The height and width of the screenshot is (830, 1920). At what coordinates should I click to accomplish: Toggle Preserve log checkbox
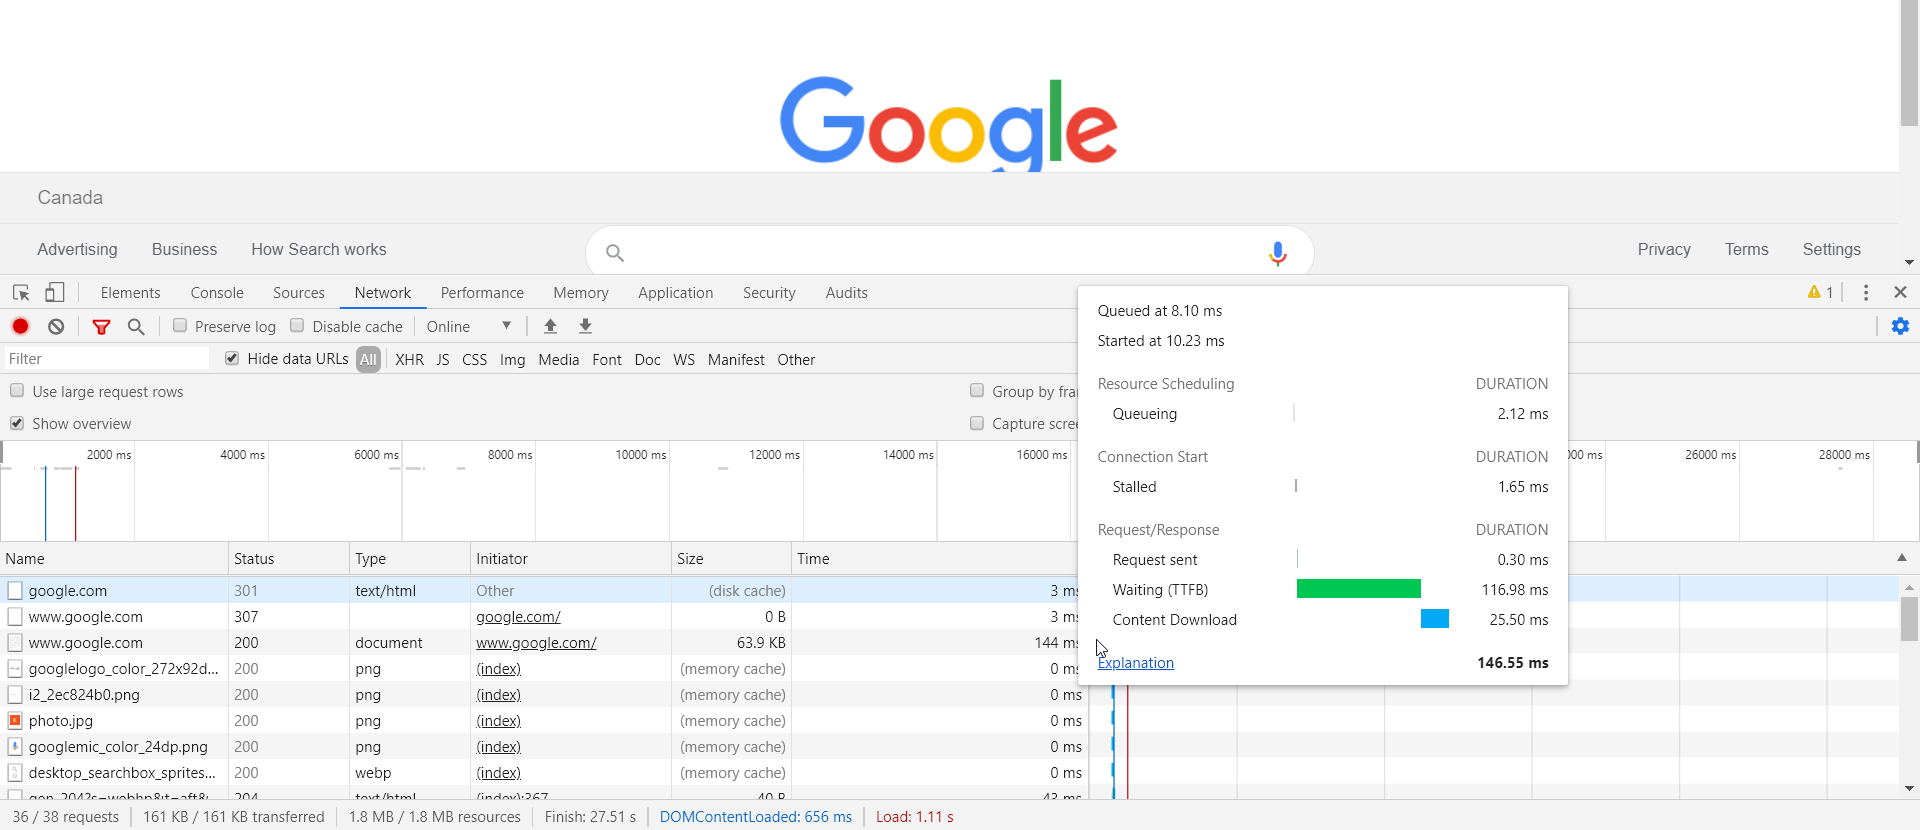point(180,325)
